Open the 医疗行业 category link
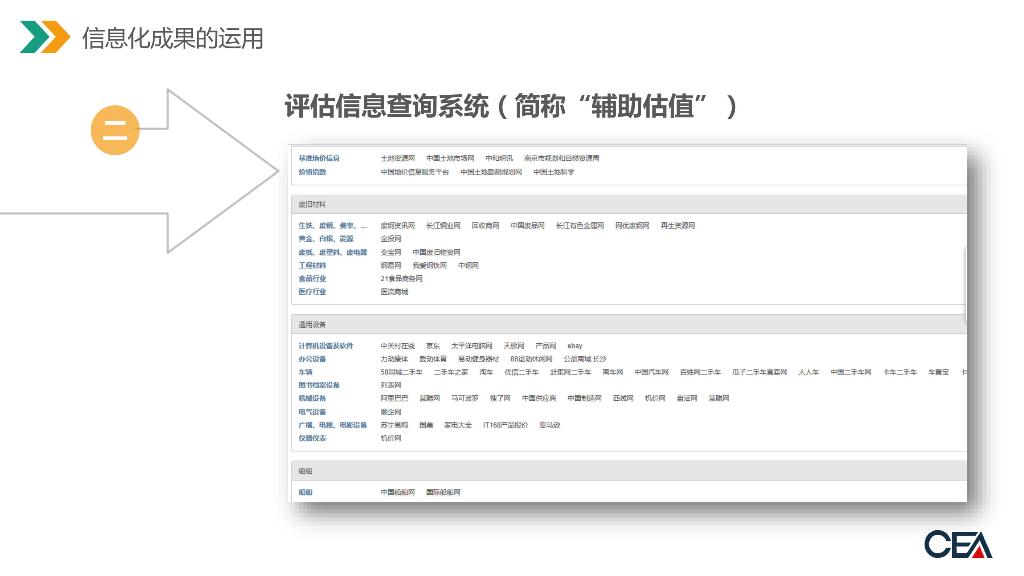 click(312, 291)
